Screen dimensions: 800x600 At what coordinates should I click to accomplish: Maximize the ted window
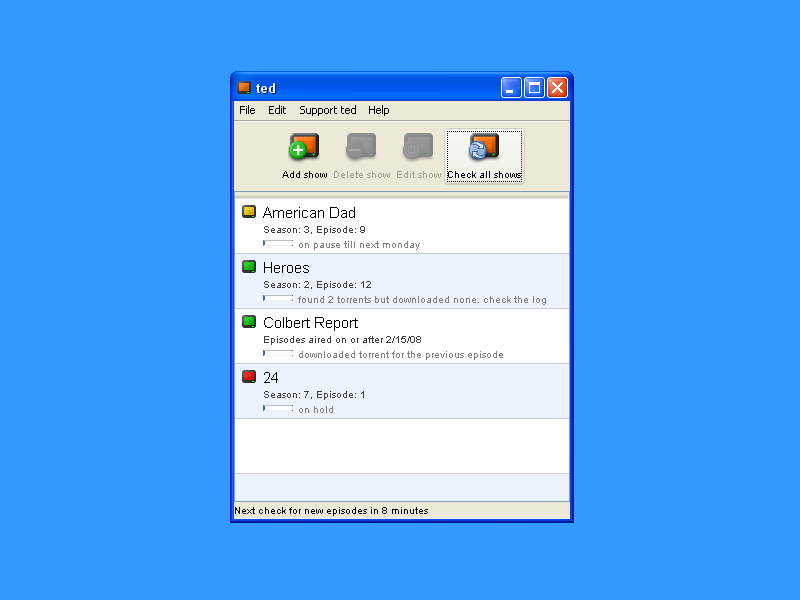point(534,88)
